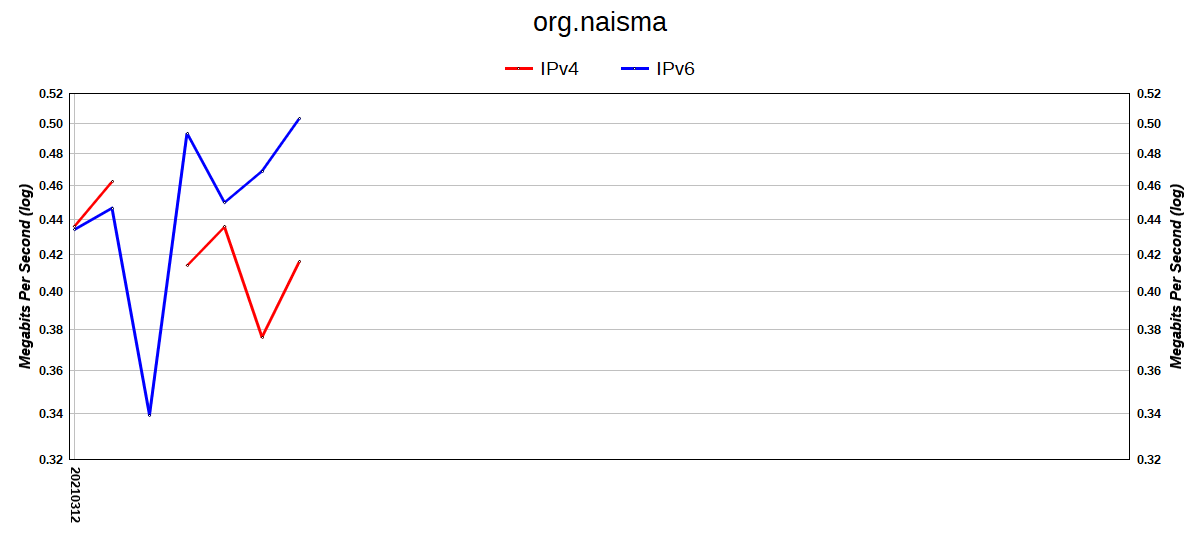Toggle the IPv4 series via its legend label
The height and width of the screenshot is (550, 1200).
(559, 69)
